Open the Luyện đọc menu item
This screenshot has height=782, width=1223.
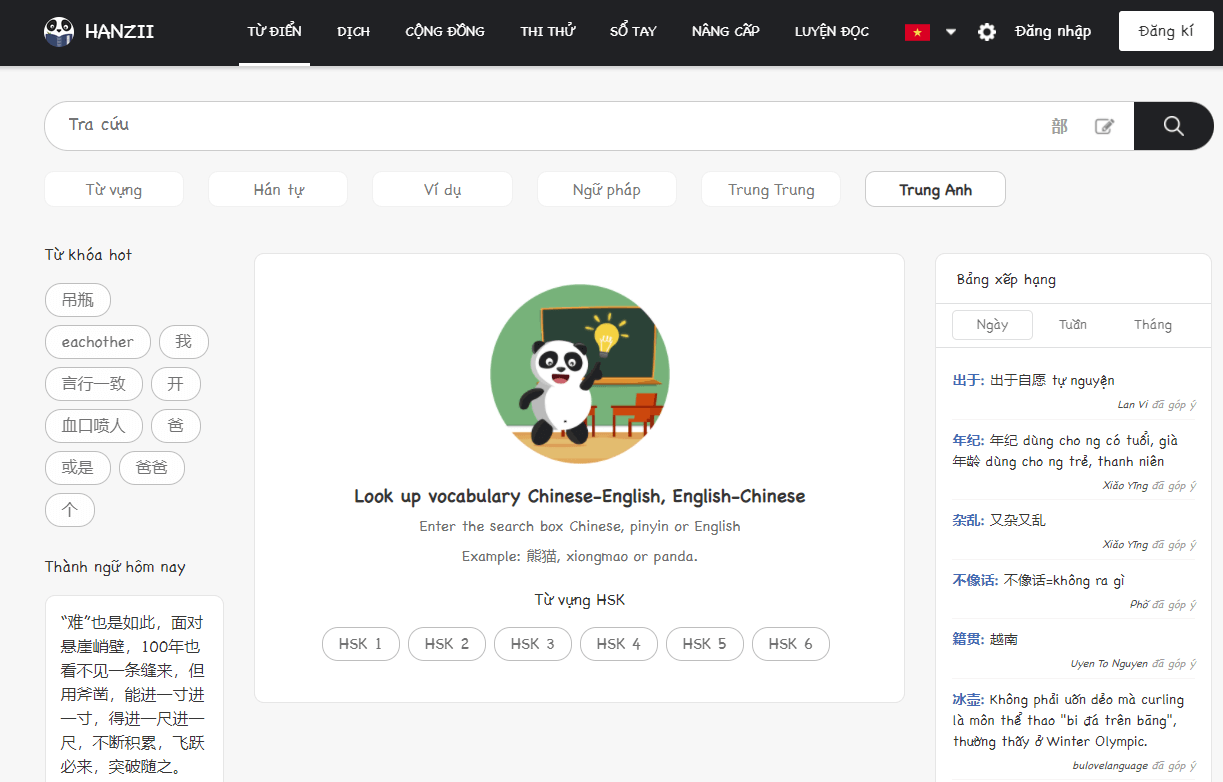coord(831,32)
